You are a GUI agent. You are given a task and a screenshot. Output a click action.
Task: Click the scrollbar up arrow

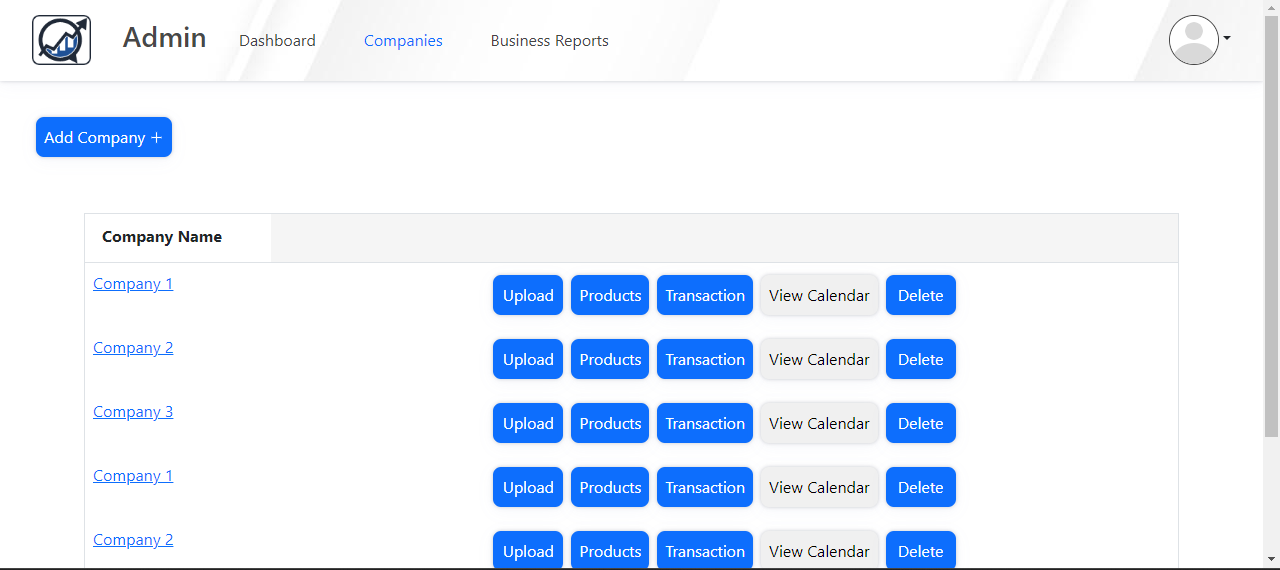click(1271, 8)
